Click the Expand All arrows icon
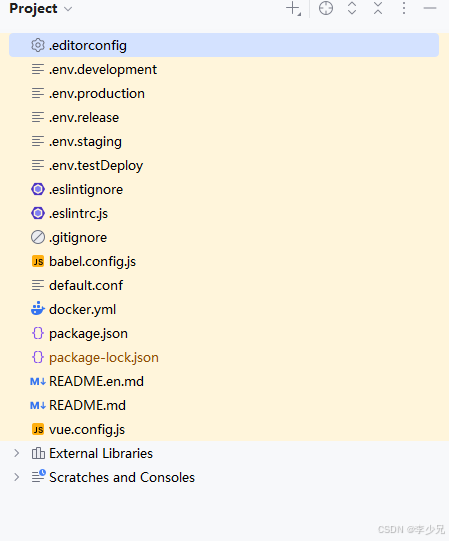Screen dimensions: 449x541 [x=352, y=8]
